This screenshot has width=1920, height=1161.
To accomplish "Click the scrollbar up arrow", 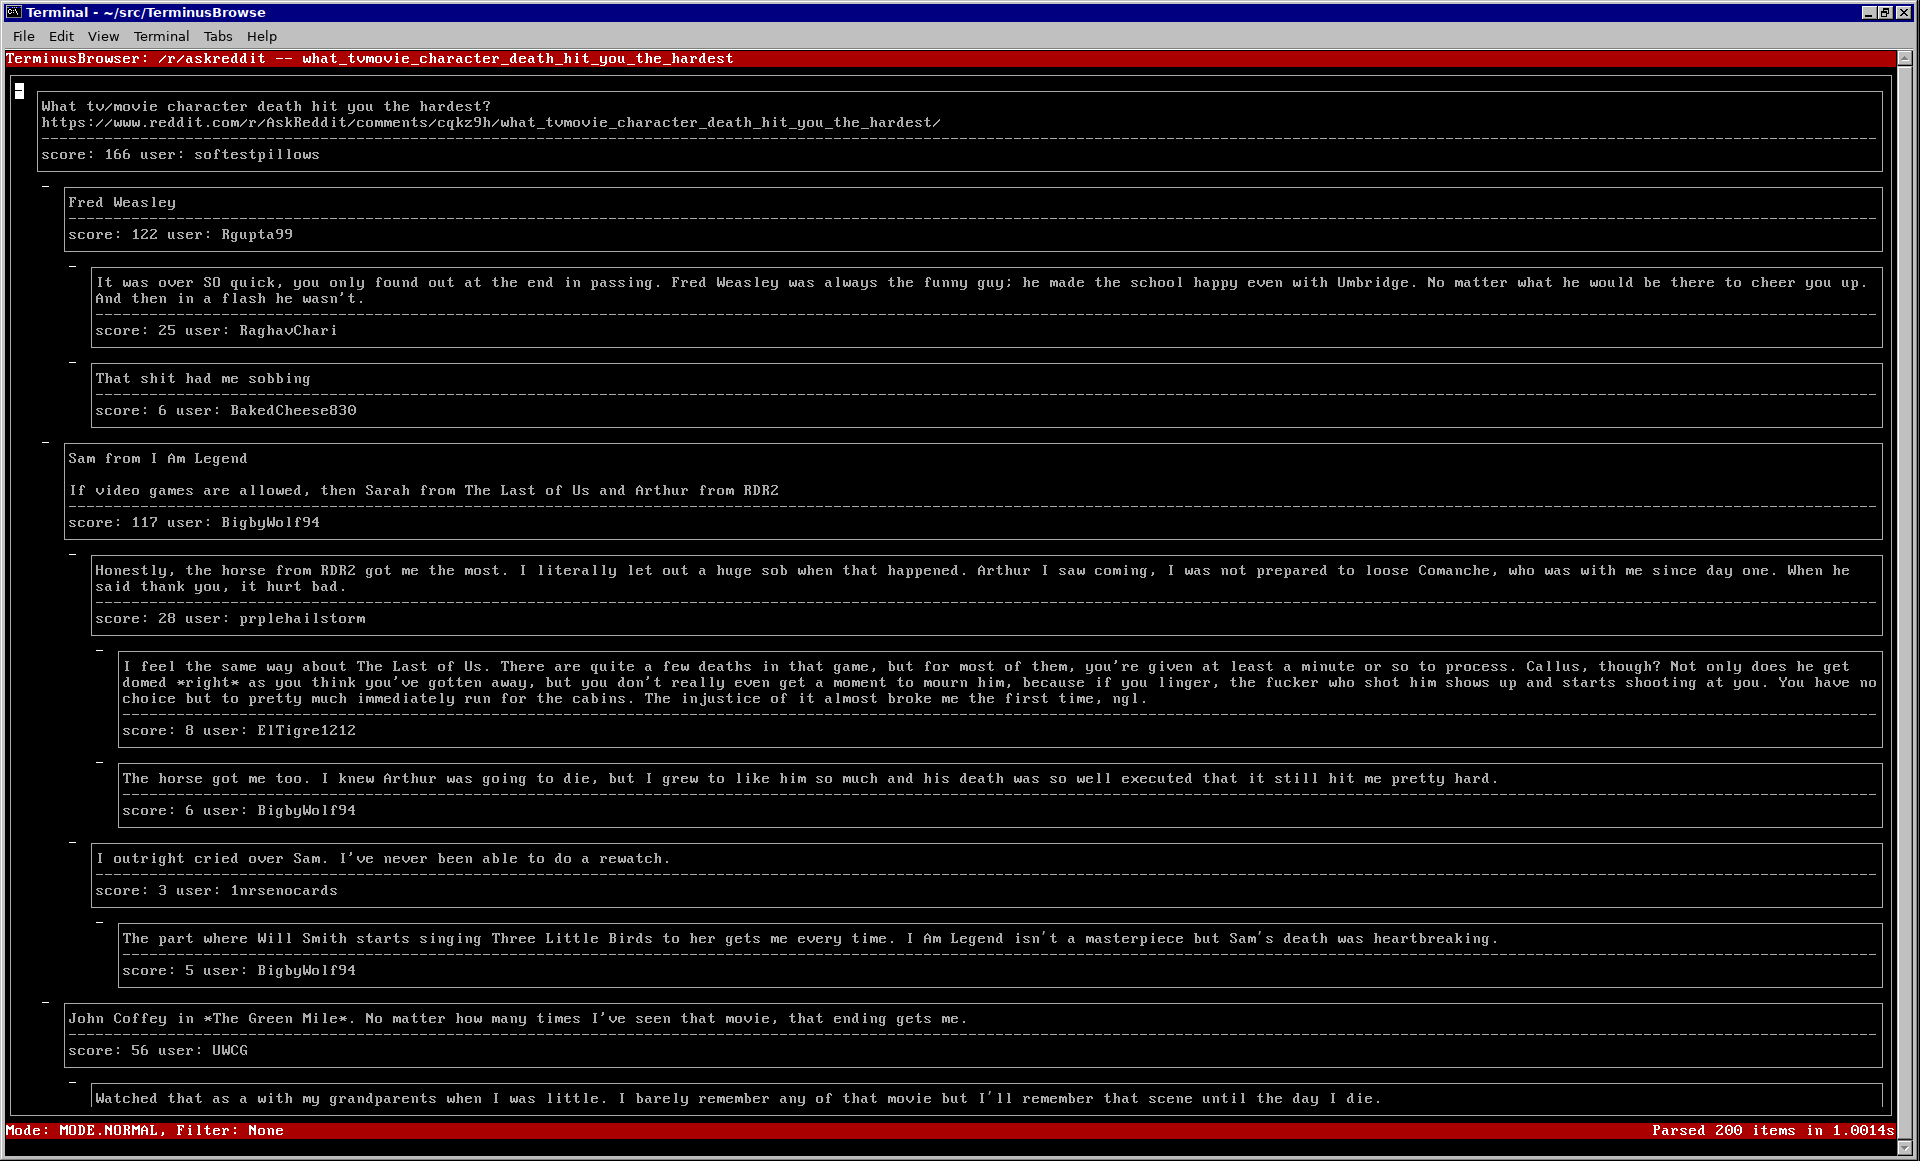I will point(1905,59).
